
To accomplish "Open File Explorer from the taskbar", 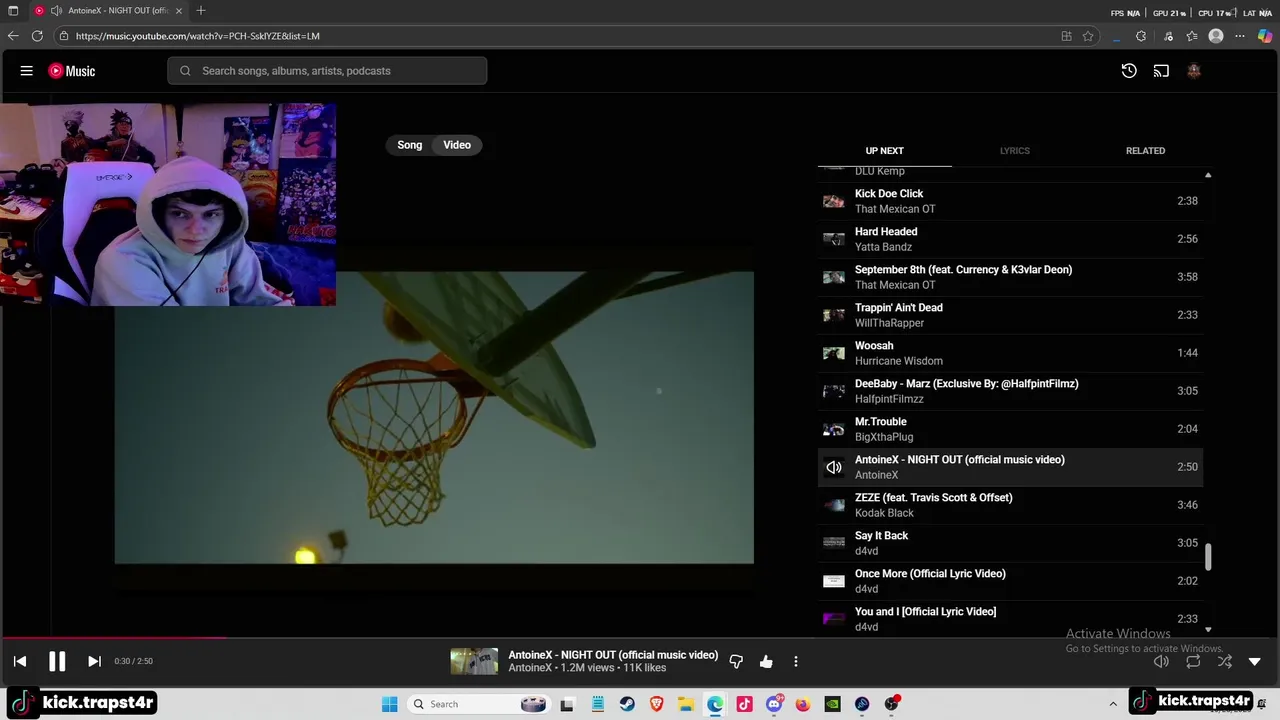I will coord(686,704).
